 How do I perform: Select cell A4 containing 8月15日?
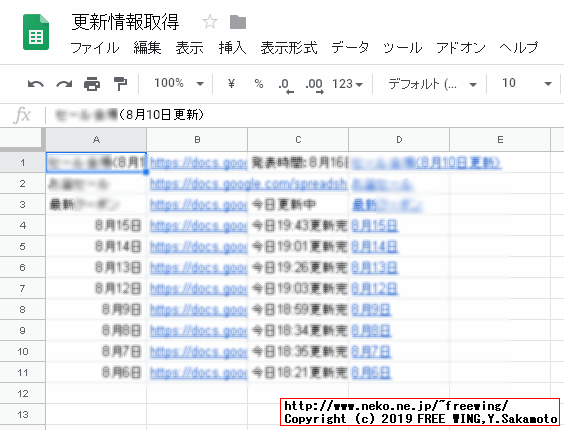(96, 226)
